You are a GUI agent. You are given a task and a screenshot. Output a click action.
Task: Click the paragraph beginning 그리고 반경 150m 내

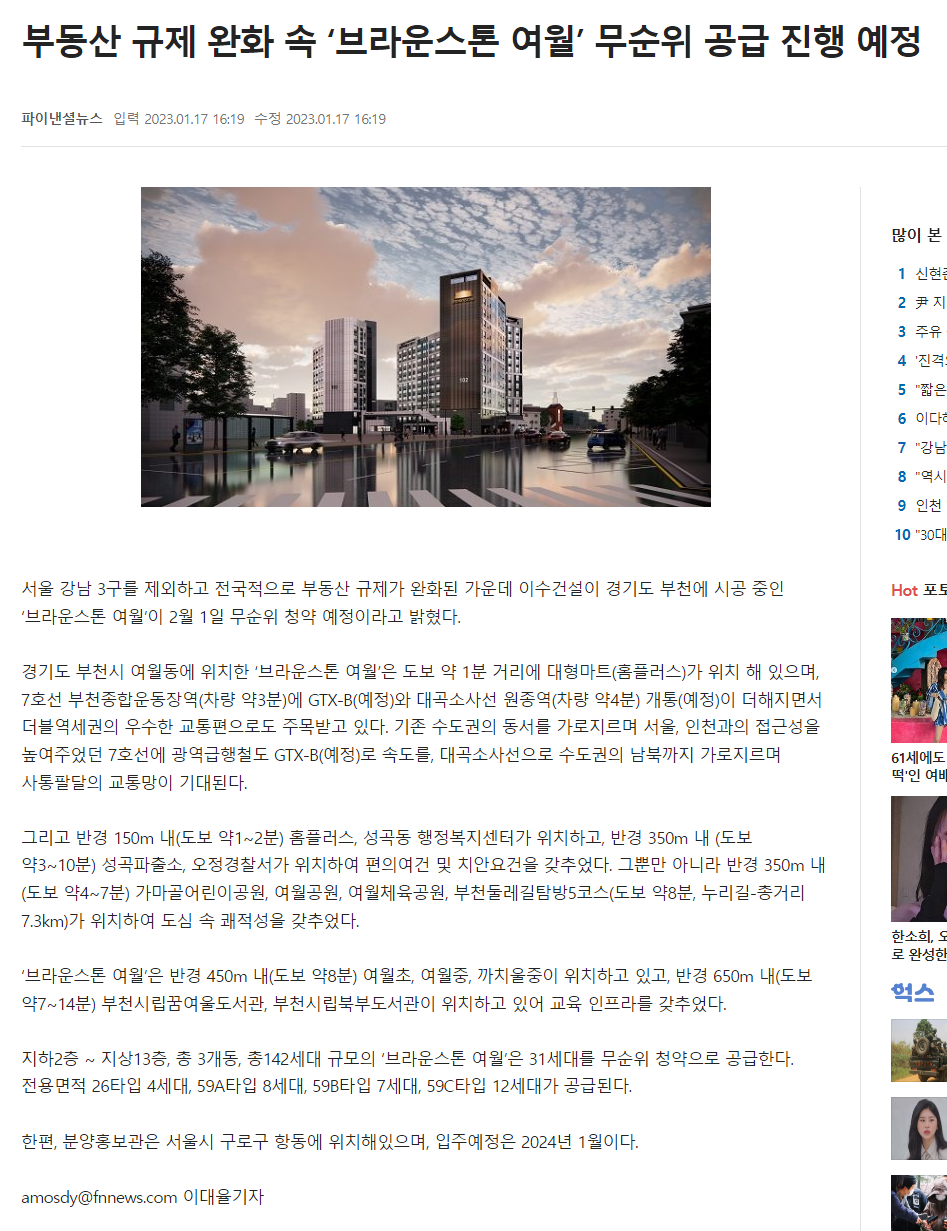point(422,879)
